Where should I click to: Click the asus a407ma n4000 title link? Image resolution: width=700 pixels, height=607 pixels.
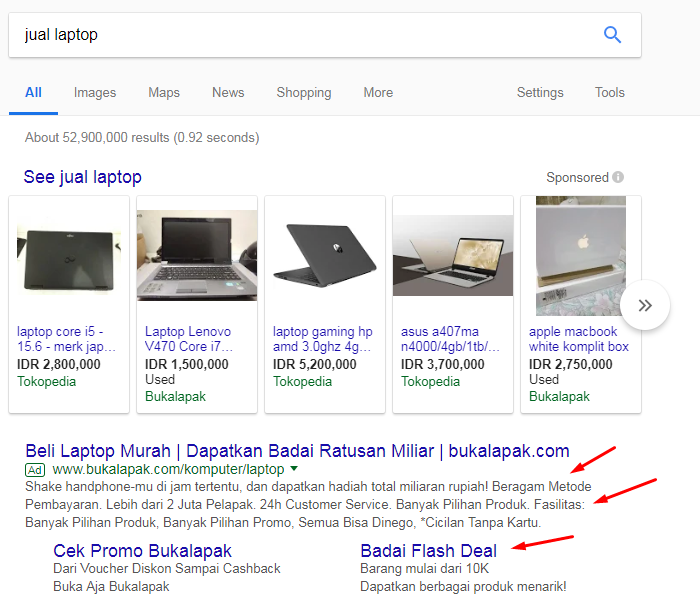pos(450,339)
